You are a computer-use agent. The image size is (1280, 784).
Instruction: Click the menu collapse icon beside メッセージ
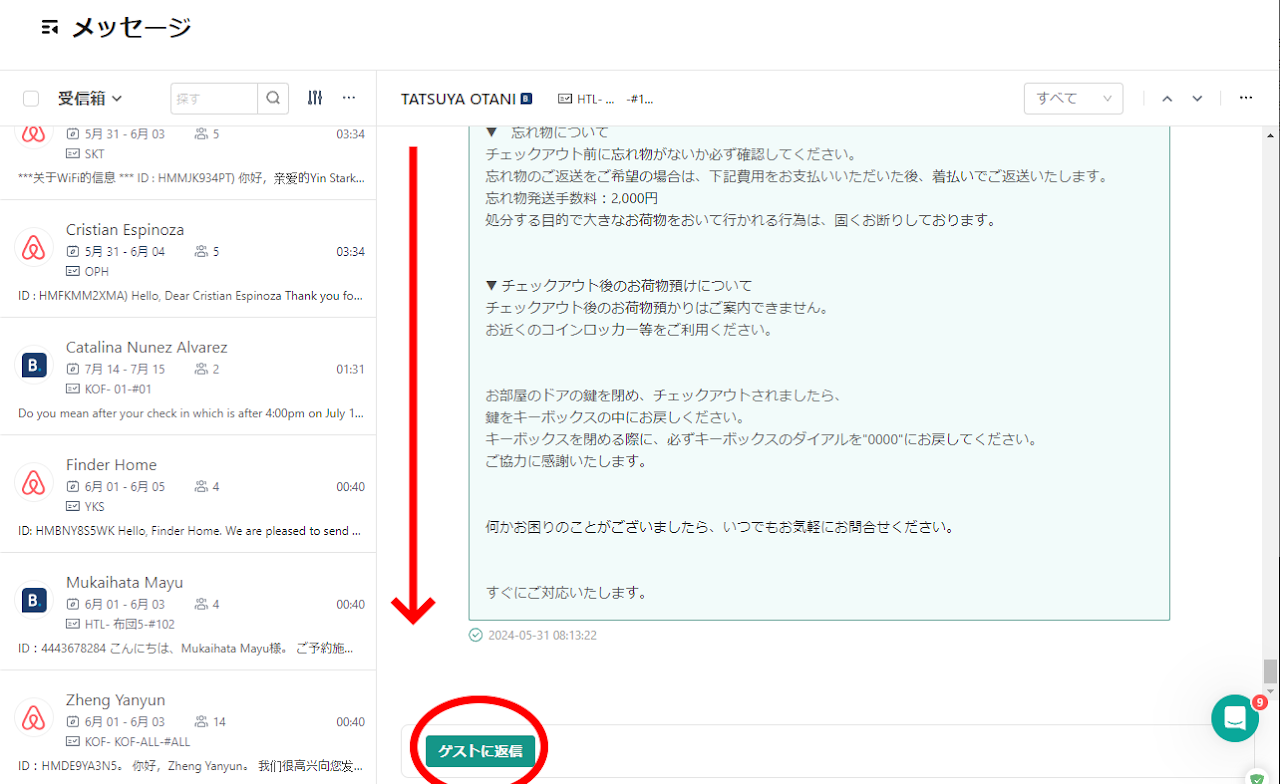pyautogui.click(x=50, y=28)
